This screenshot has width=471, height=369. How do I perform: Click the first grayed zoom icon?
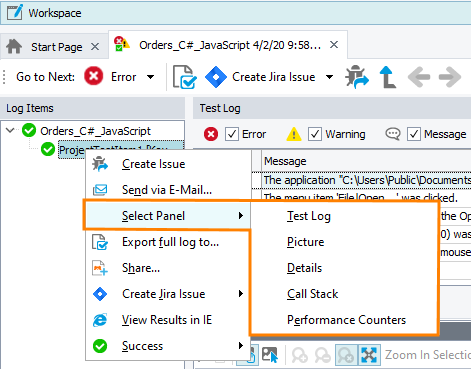(x=300, y=355)
